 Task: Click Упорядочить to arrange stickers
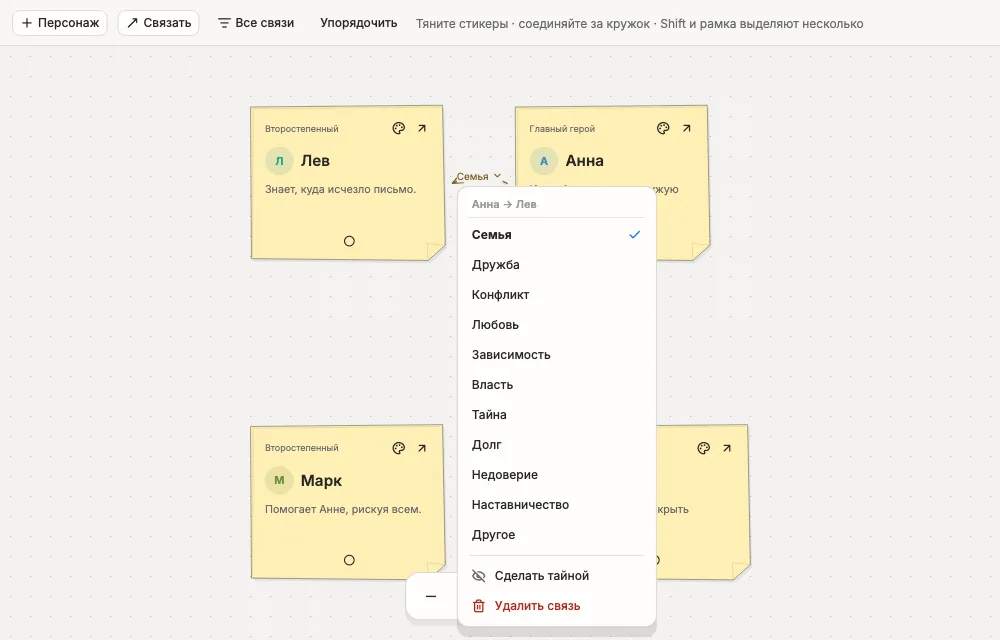(x=358, y=23)
